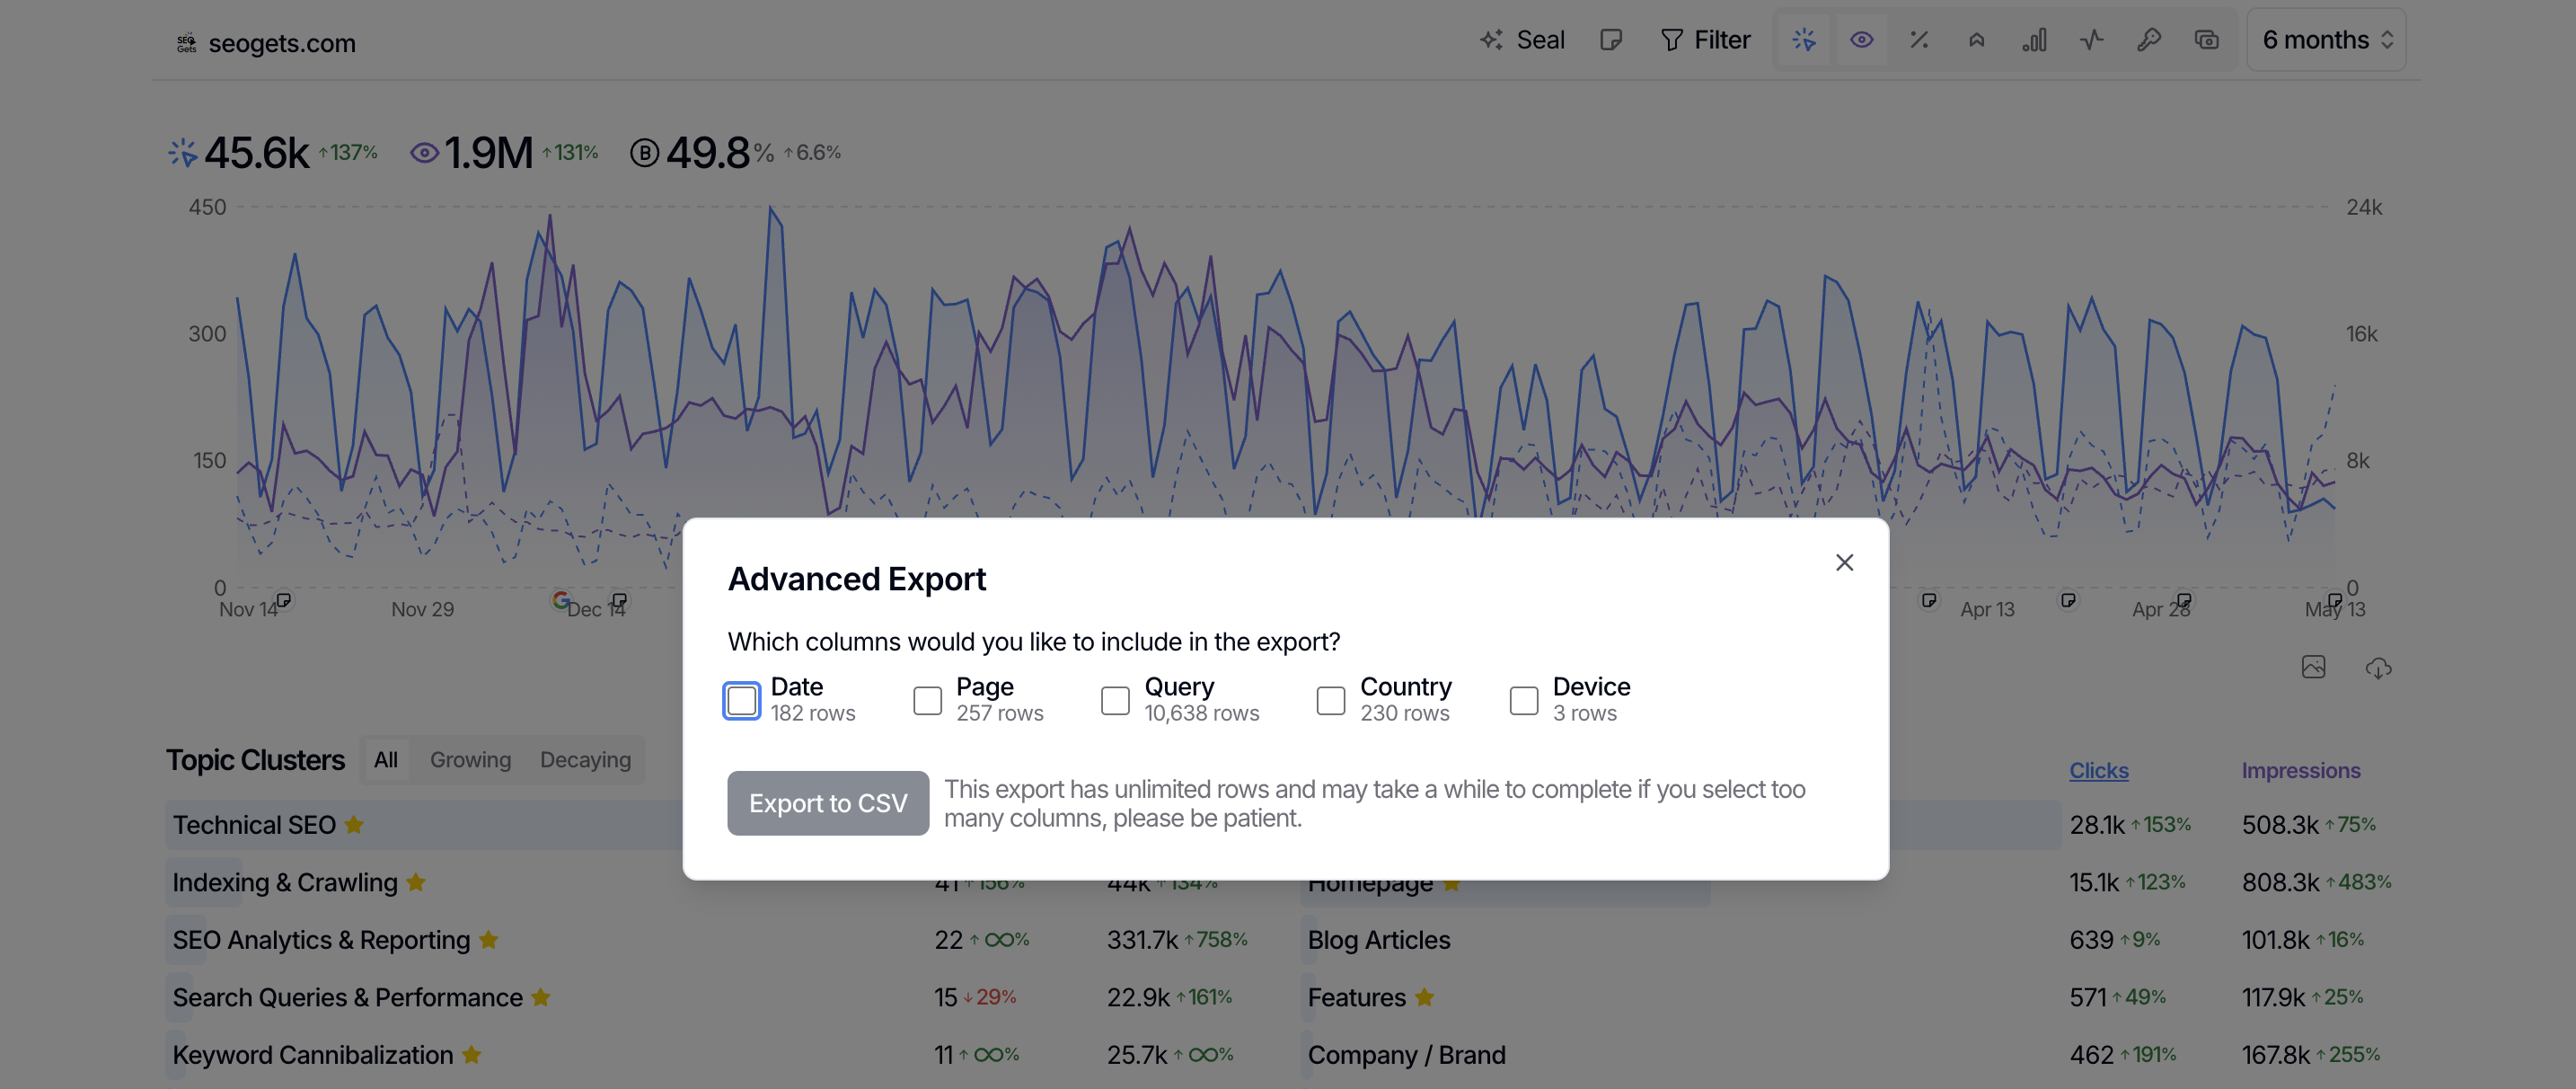The width and height of the screenshot is (2576, 1089).
Task: Click the pulse line chart icon
Action: pyautogui.click(x=2091, y=40)
